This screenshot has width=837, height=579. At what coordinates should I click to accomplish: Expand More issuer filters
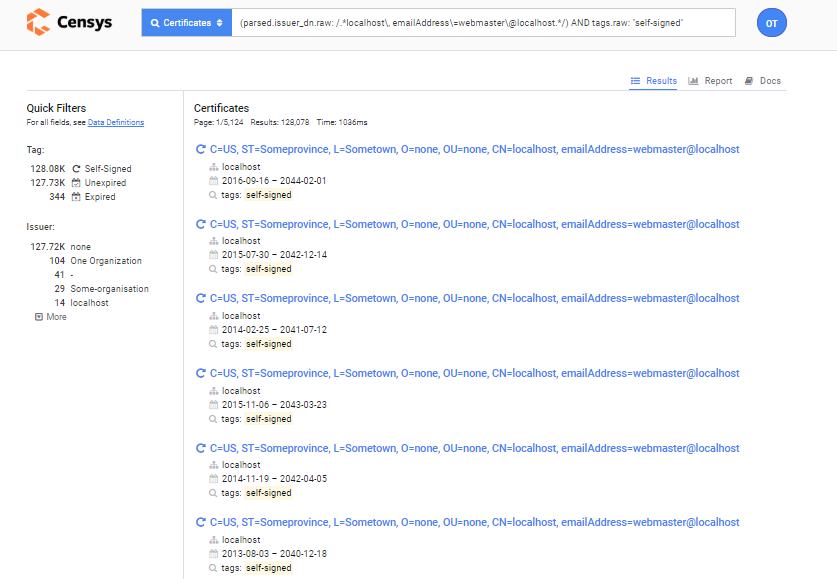[x=51, y=316]
